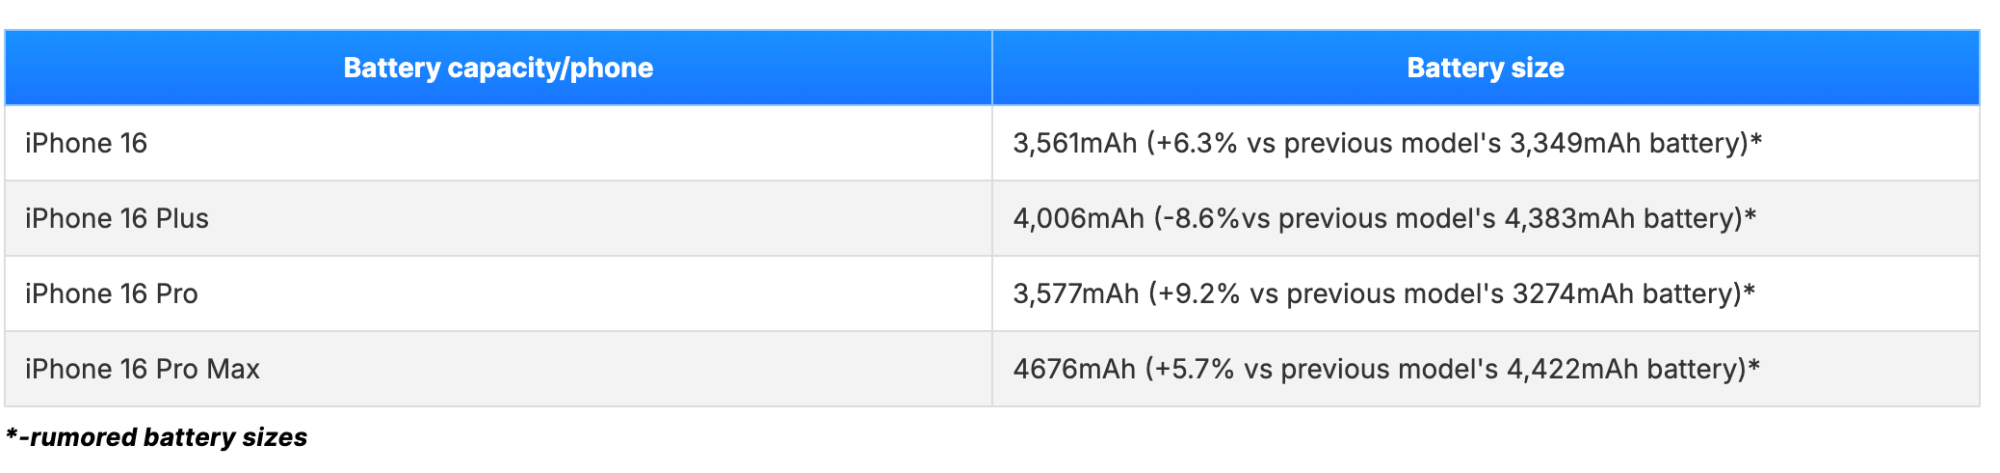This screenshot has height=473, width=2000.
Task: Click the '3,577mAh' battery value
Action: 1075,293
